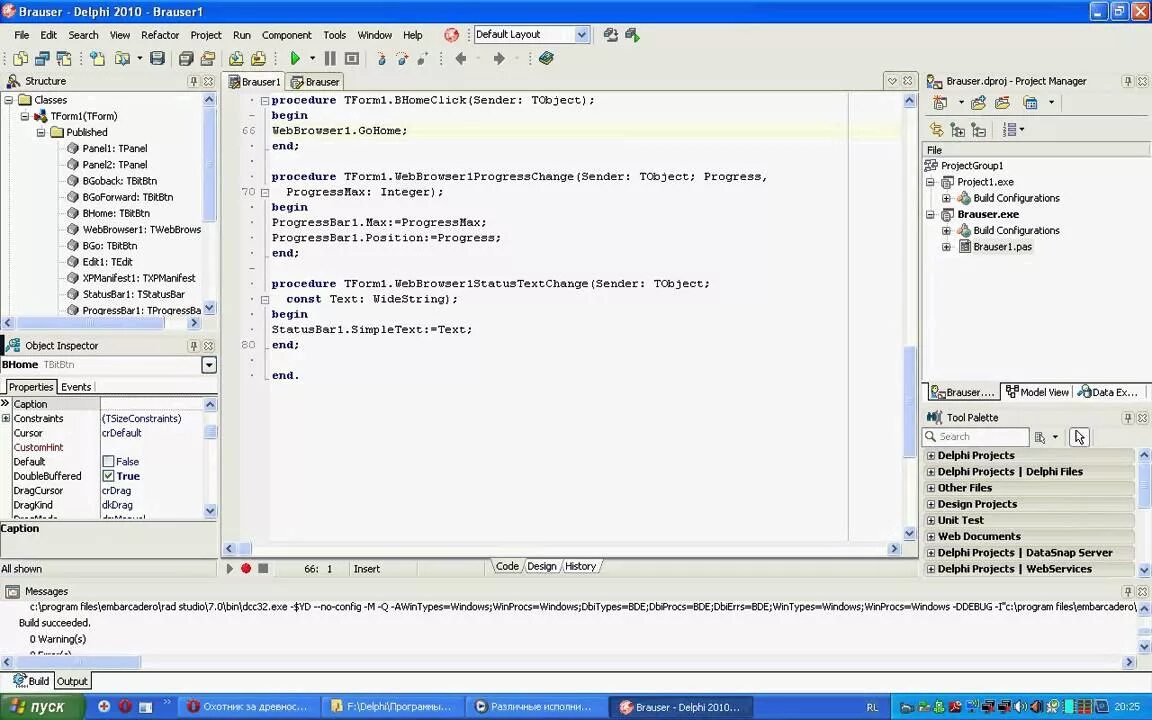Click the Open Project toolbar icon
This screenshot has width=1152, height=720.
208,59
